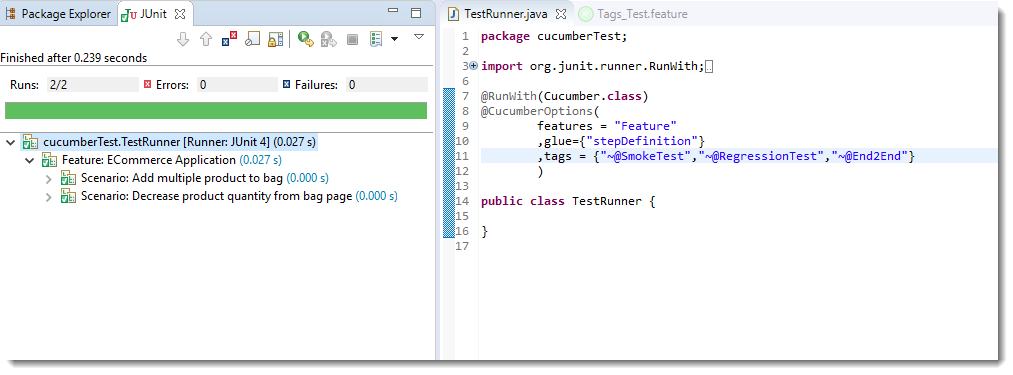The width and height of the screenshot is (1013, 375).
Task: Click the green test progress bar
Action: coord(216,111)
